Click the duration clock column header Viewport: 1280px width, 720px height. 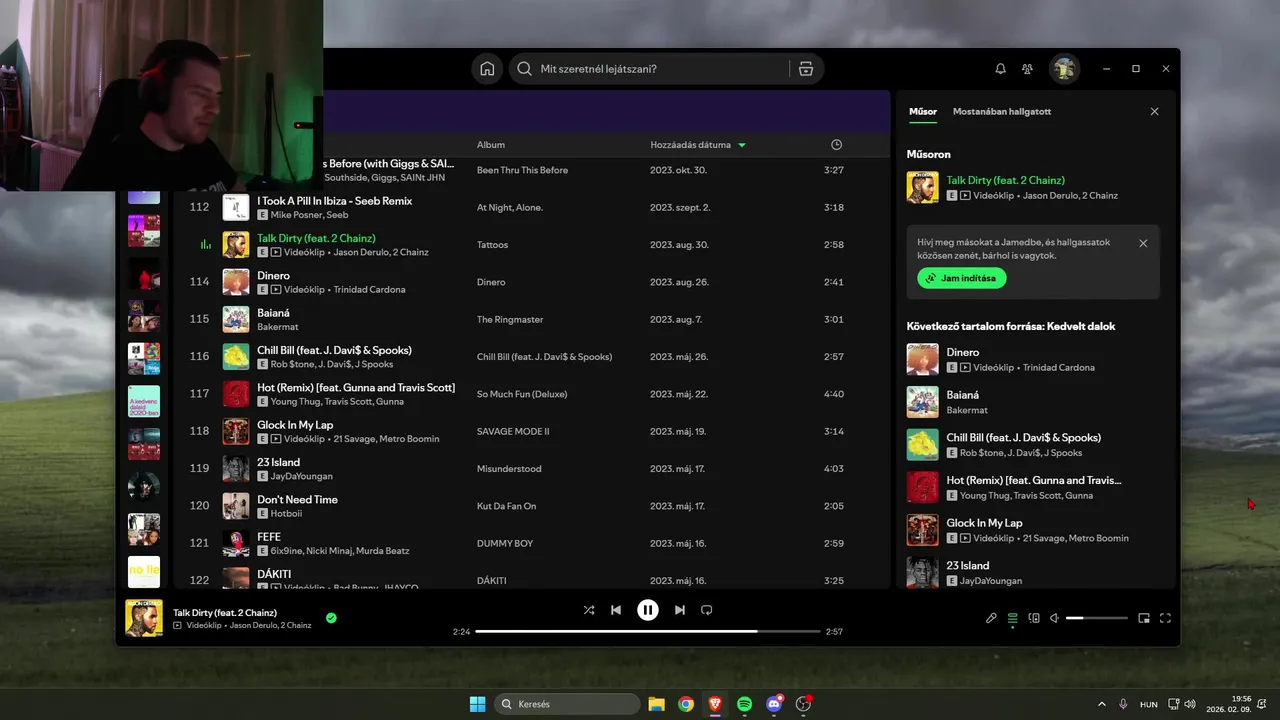[836, 145]
